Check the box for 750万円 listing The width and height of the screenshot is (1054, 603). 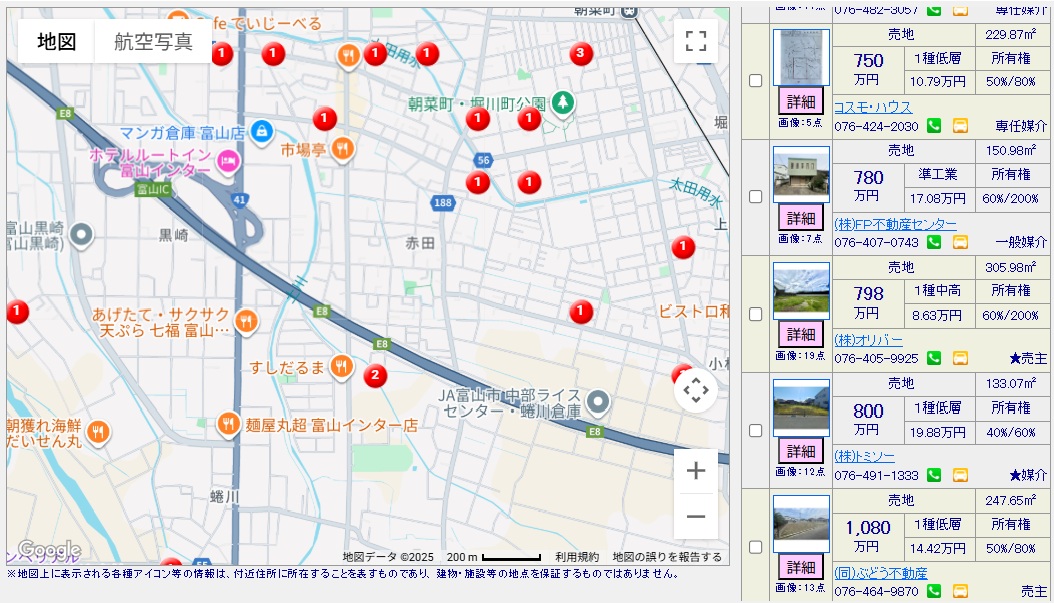point(756,80)
